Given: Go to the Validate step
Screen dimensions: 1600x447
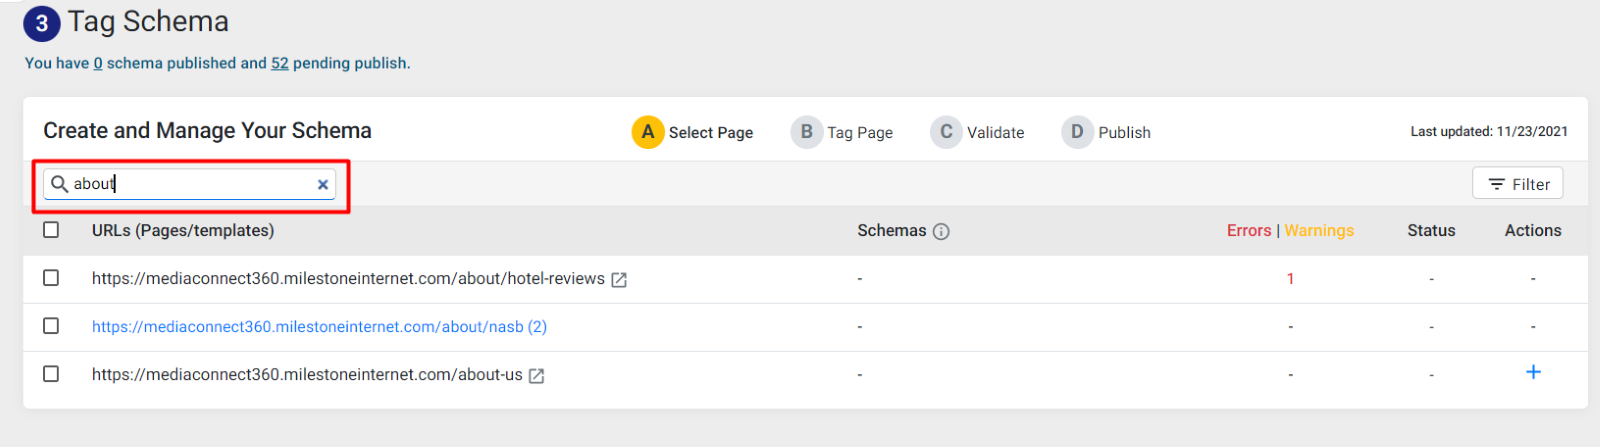Looking at the screenshot, I should coord(977,132).
